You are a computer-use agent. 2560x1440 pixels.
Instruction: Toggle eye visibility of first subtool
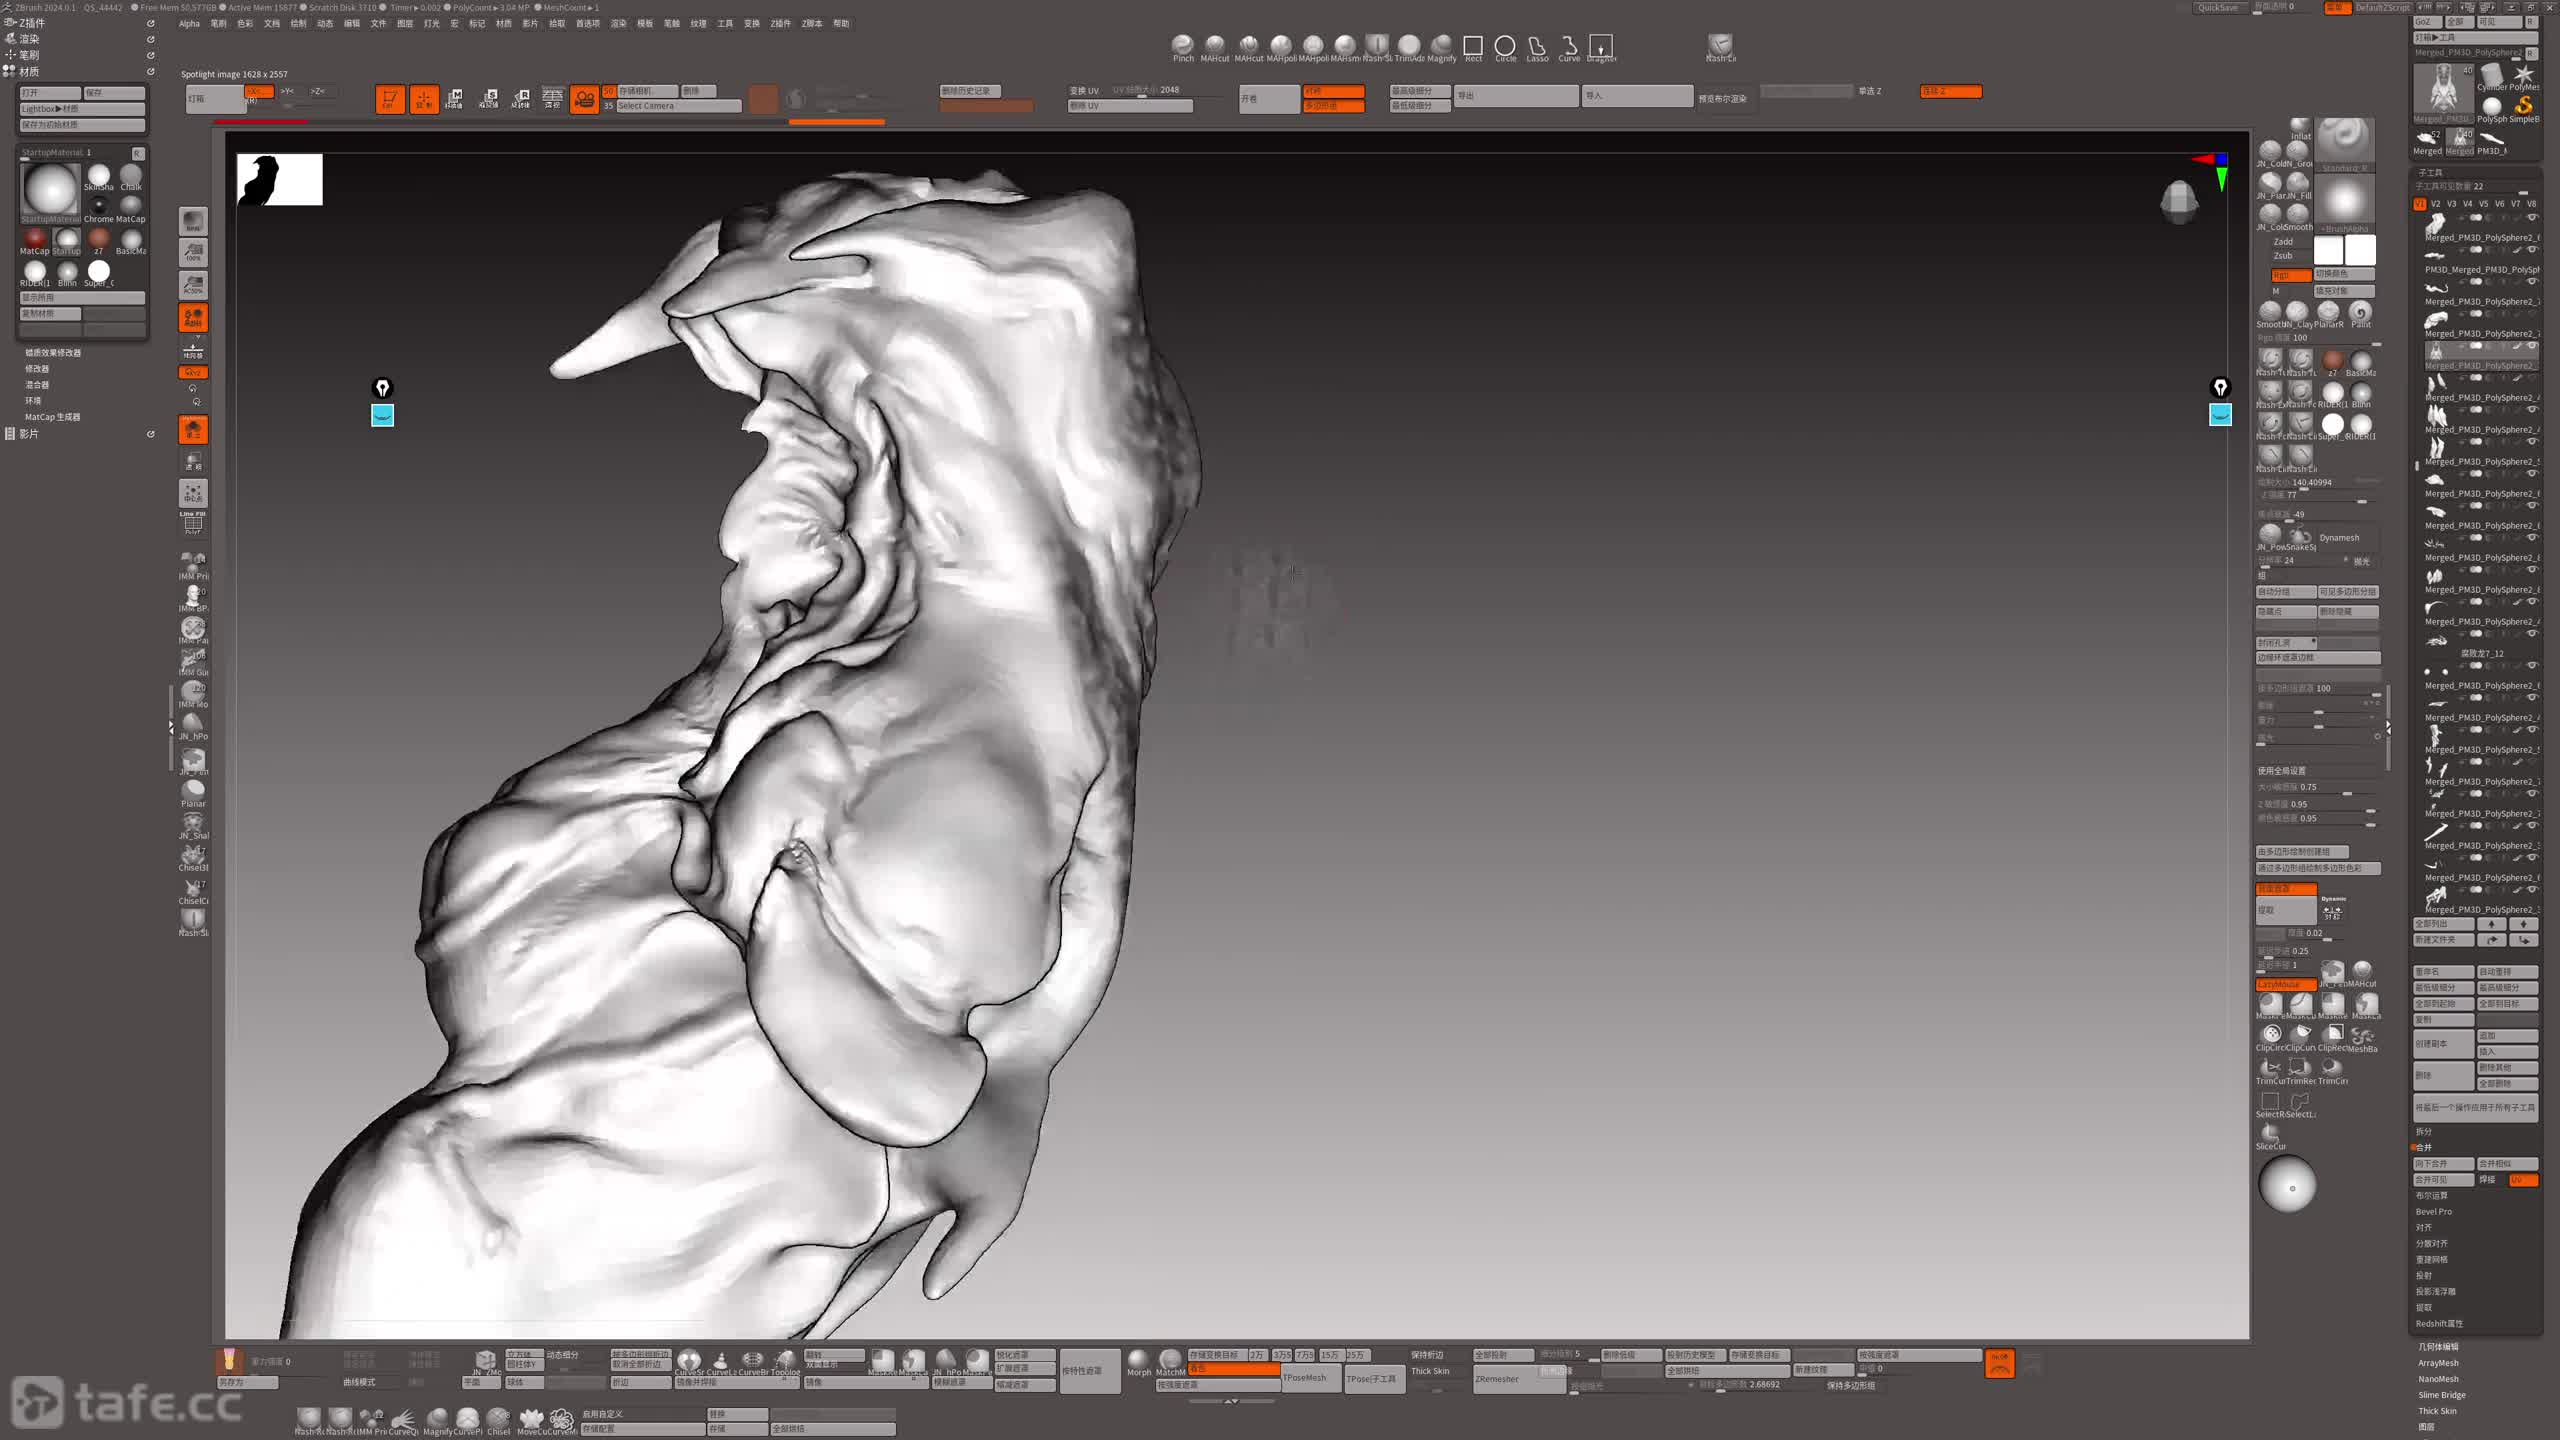(x=2532, y=218)
